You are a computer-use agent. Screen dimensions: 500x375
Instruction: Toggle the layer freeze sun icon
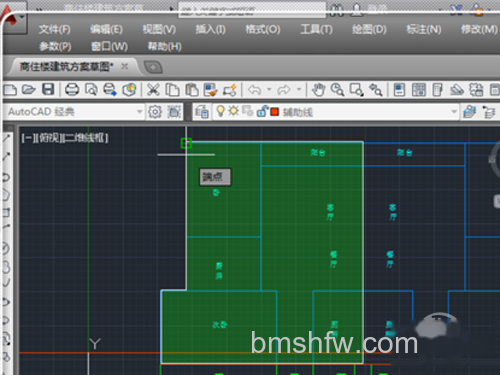point(233,111)
